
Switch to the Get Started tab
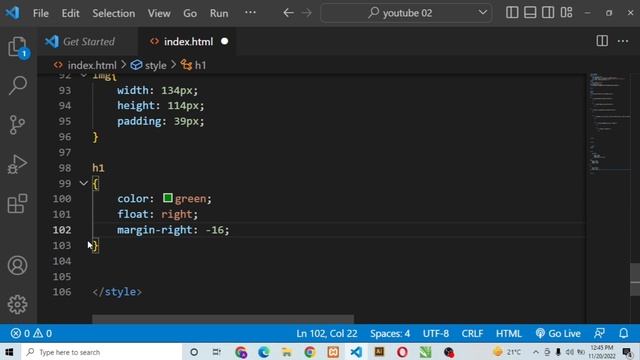88,41
